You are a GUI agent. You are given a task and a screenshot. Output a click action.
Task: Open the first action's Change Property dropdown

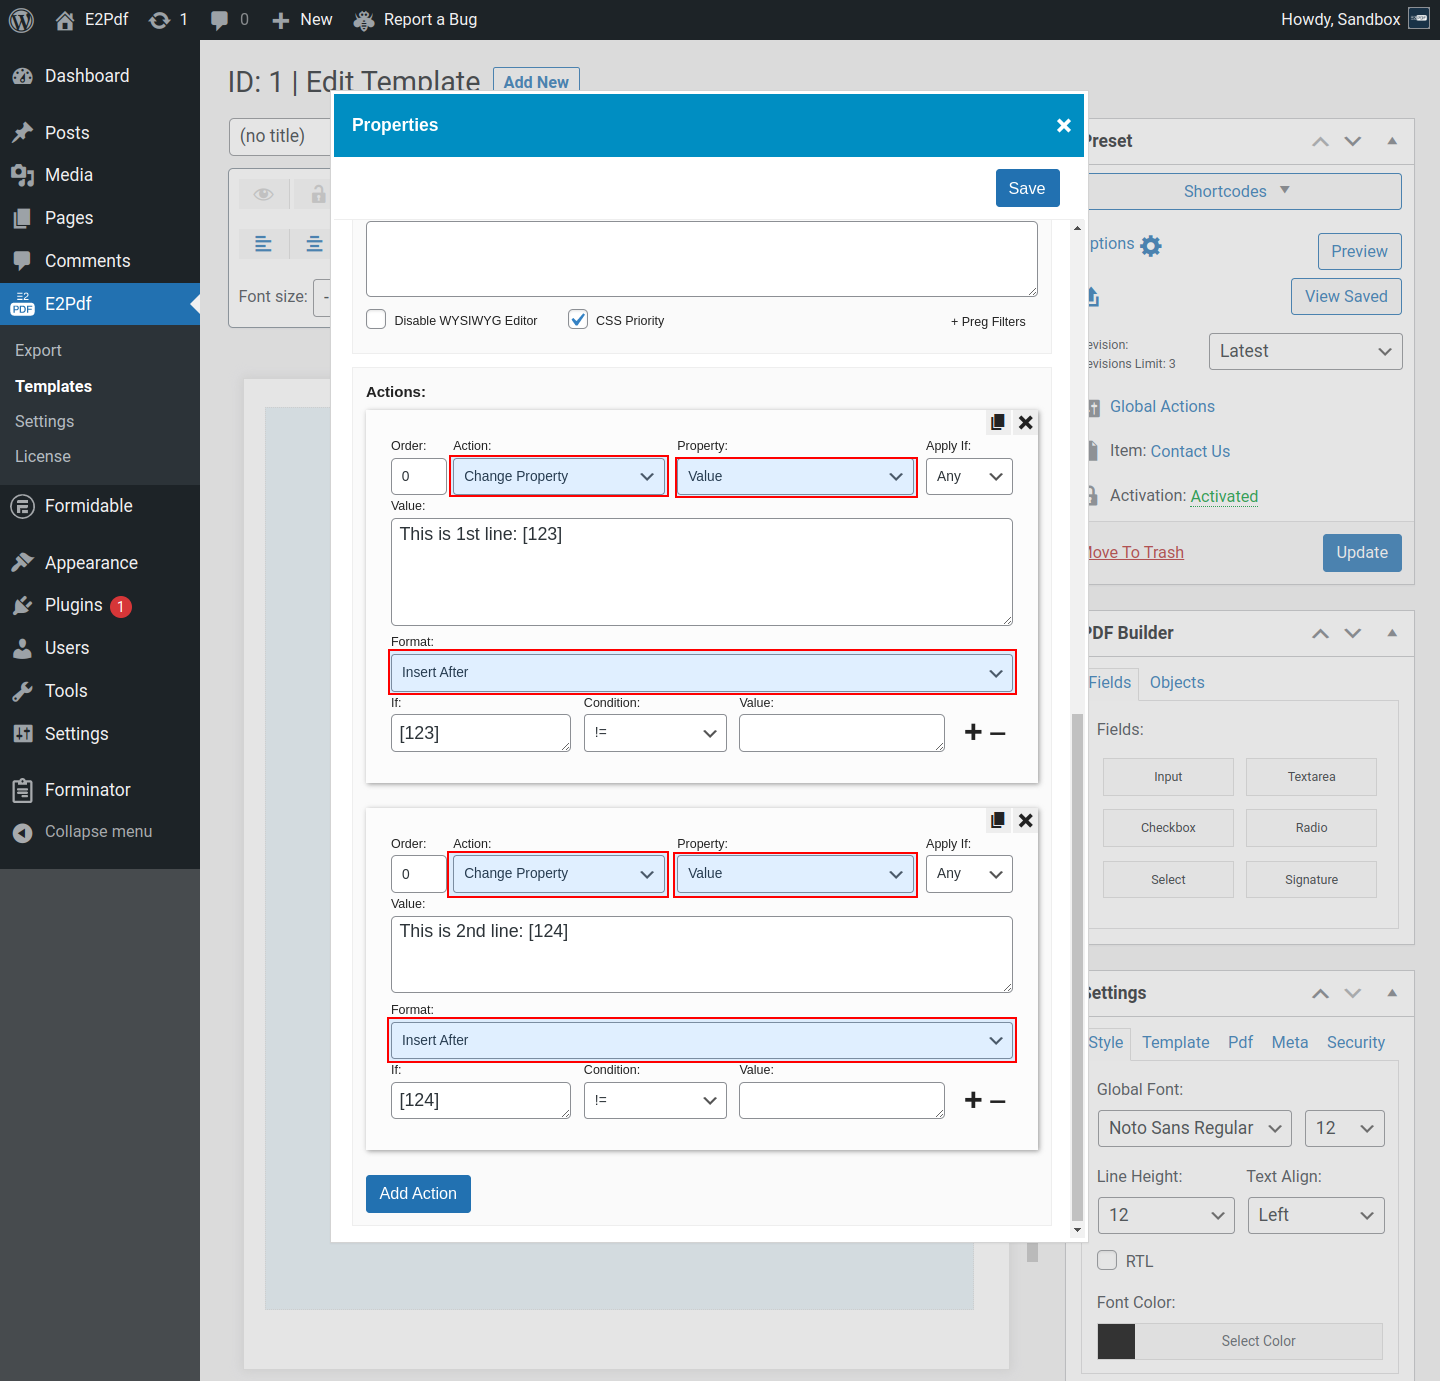559,477
